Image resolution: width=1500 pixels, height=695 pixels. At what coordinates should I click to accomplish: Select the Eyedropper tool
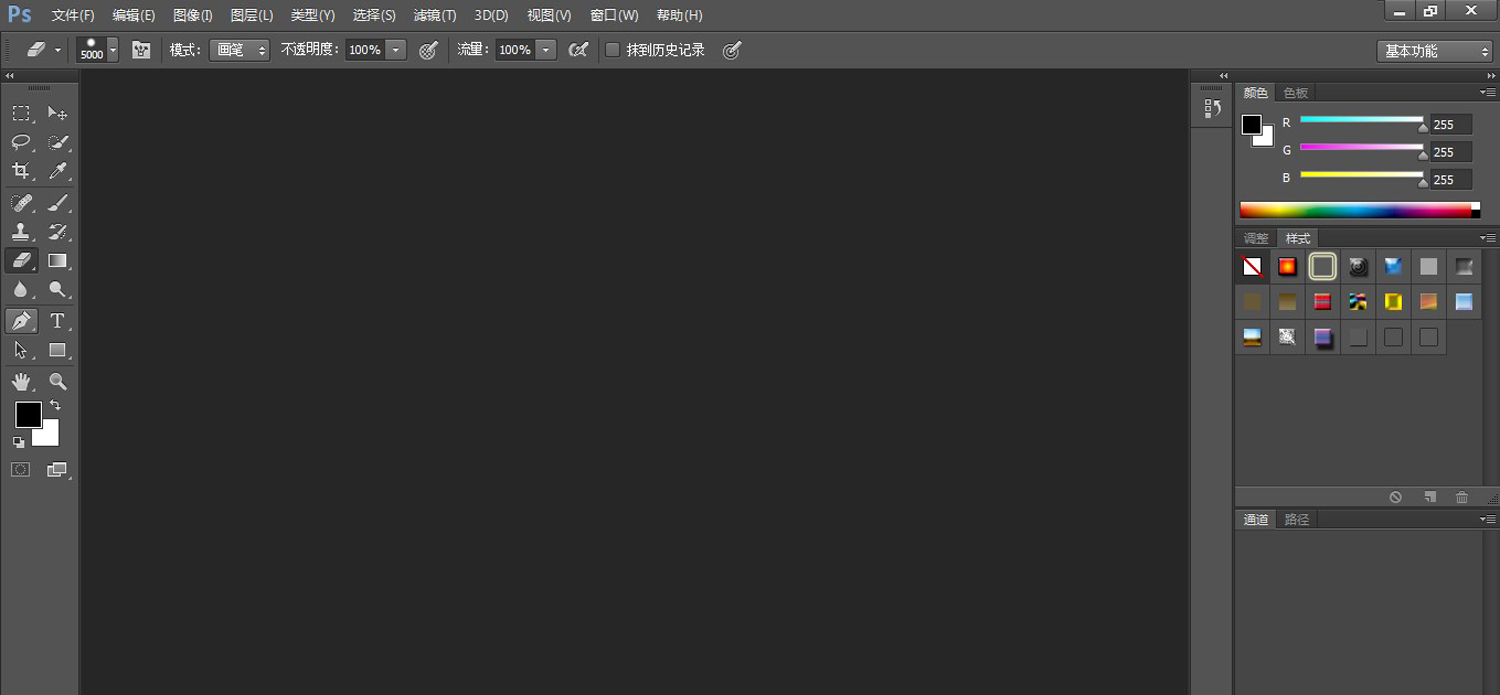click(x=57, y=171)
